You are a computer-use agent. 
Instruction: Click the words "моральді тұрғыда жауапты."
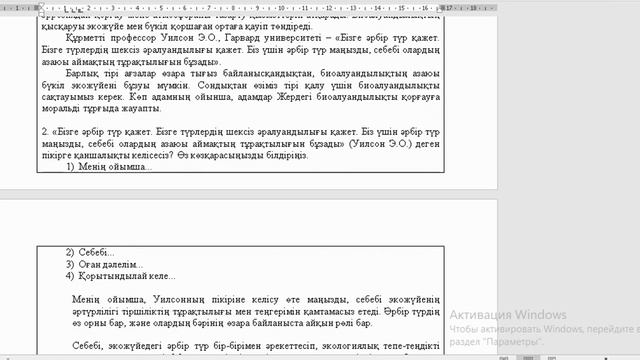pyautogui.click(x=102, y=109)
